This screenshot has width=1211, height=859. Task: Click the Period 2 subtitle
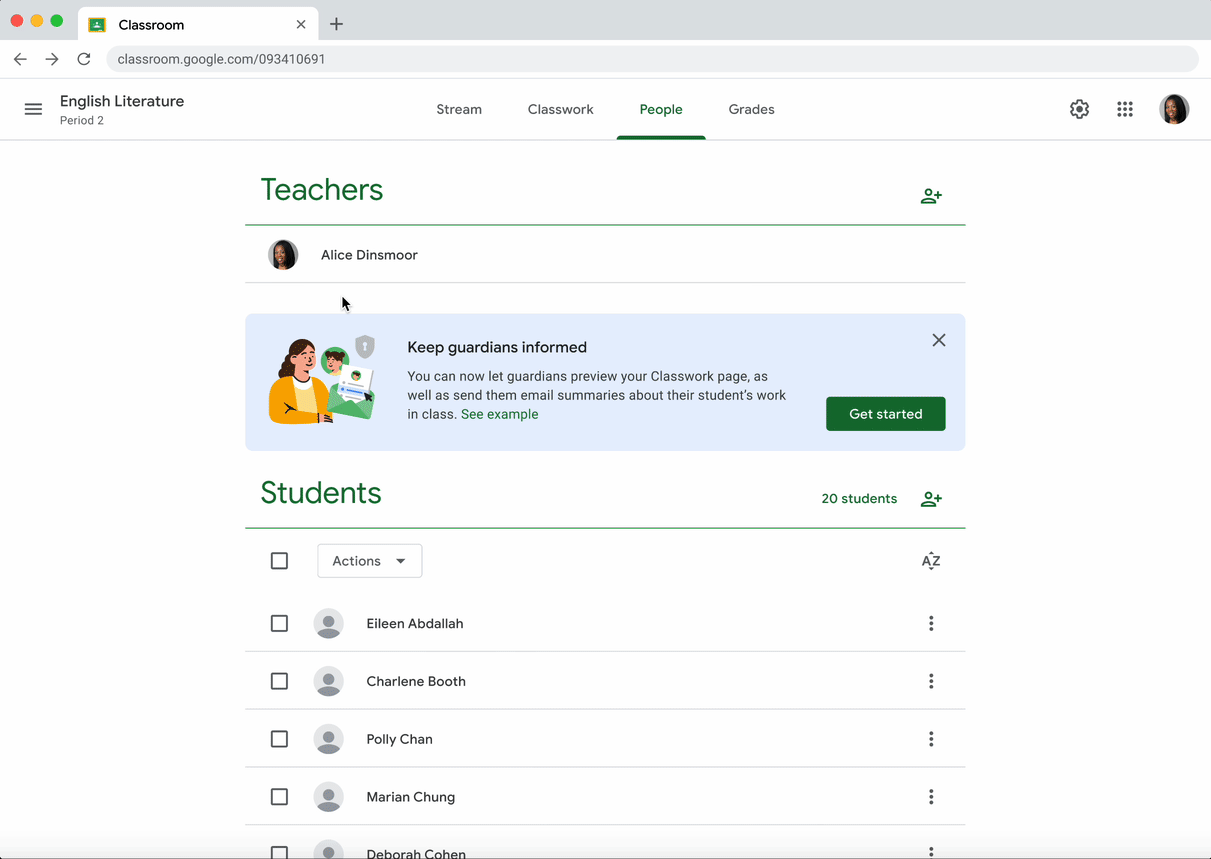[x=82, y=121]
